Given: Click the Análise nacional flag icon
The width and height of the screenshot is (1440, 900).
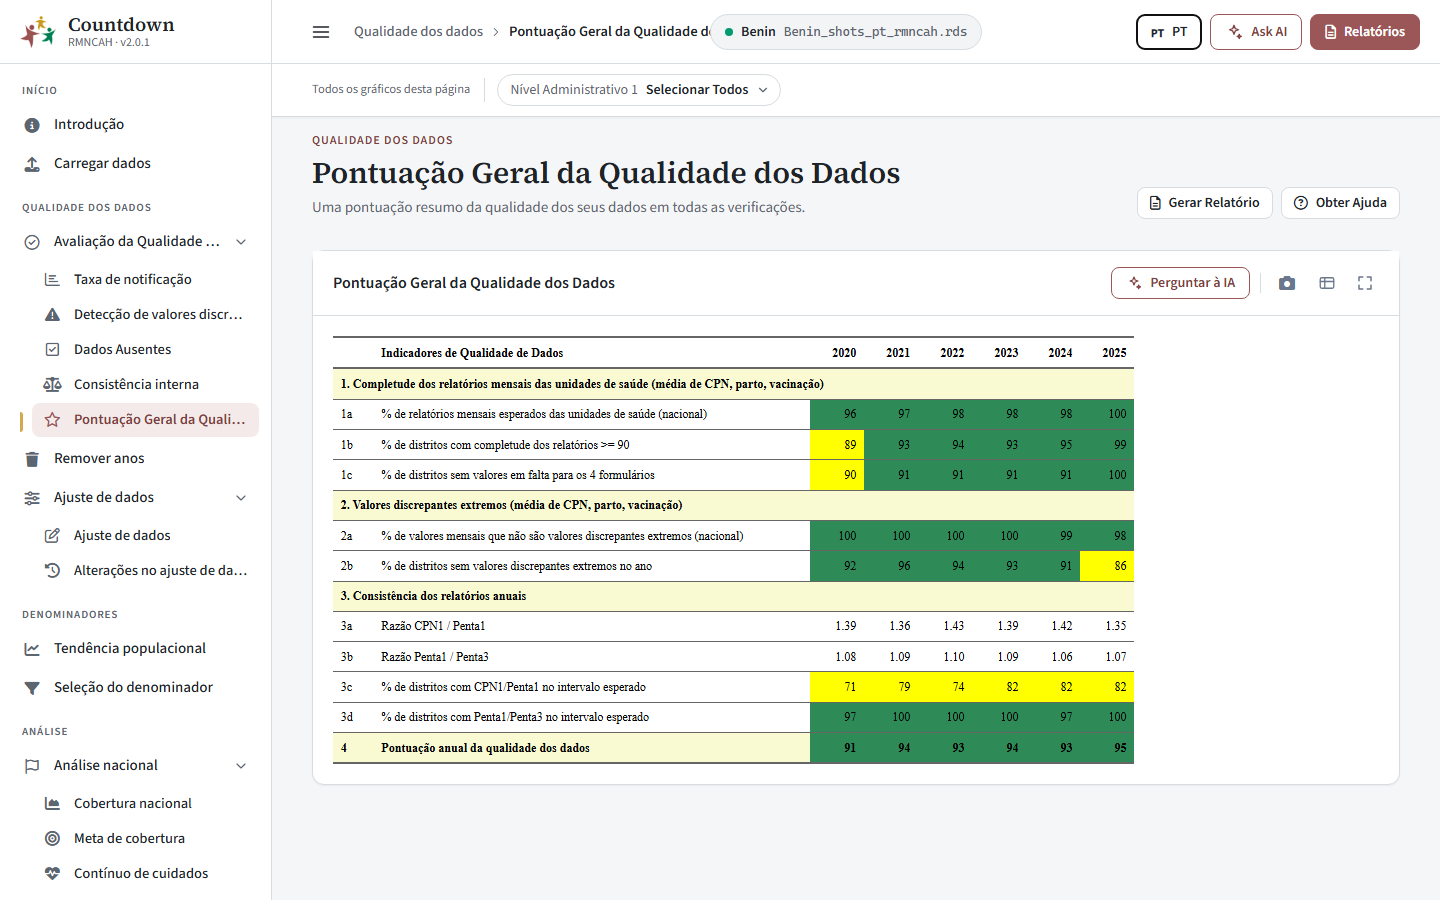Looking at the screenshot, I should click(x=32, y=766).
